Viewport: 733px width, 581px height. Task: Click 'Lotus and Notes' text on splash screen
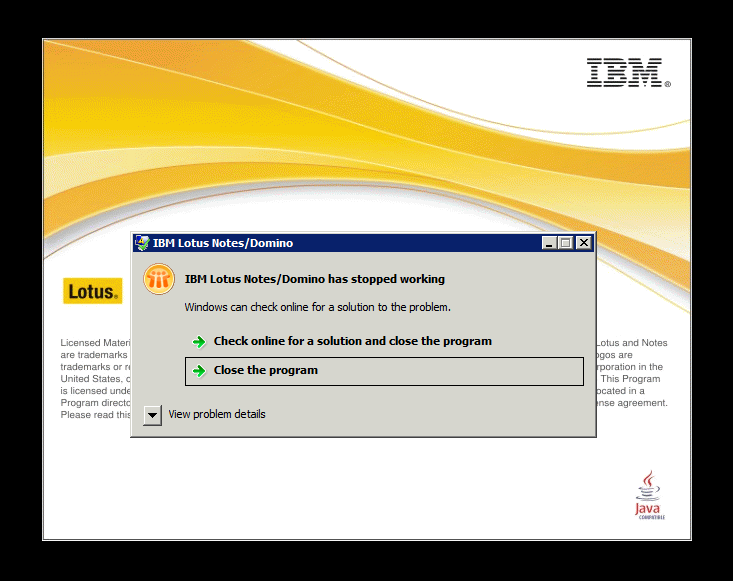click(x=632, y=343)
